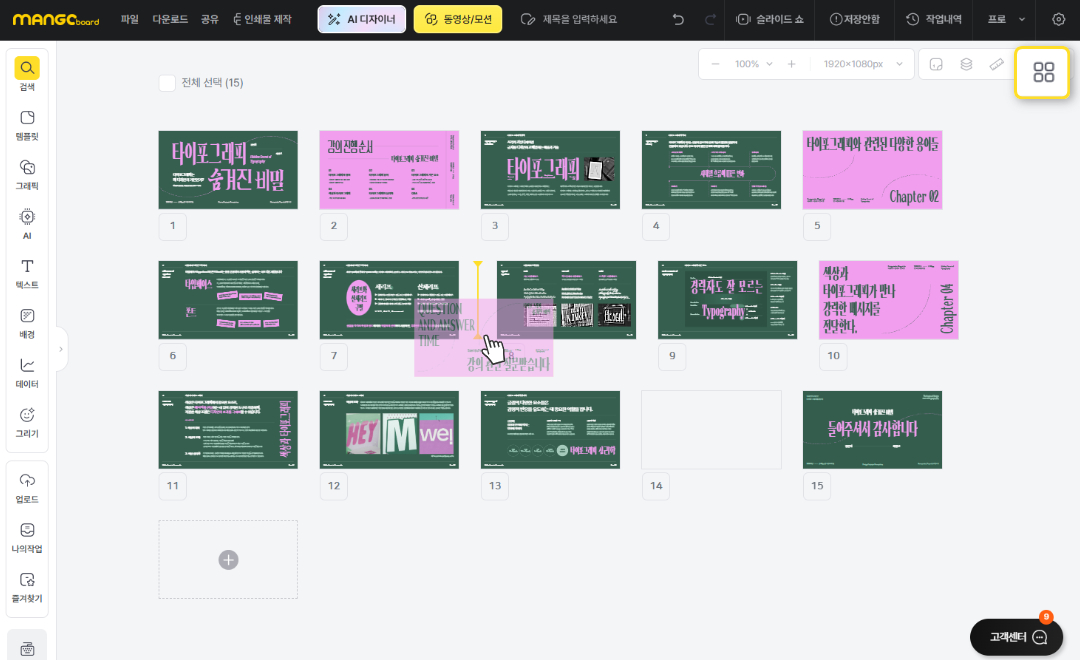Open the 템플릿 (Template) sidebar panel

(x=27, y=124)
